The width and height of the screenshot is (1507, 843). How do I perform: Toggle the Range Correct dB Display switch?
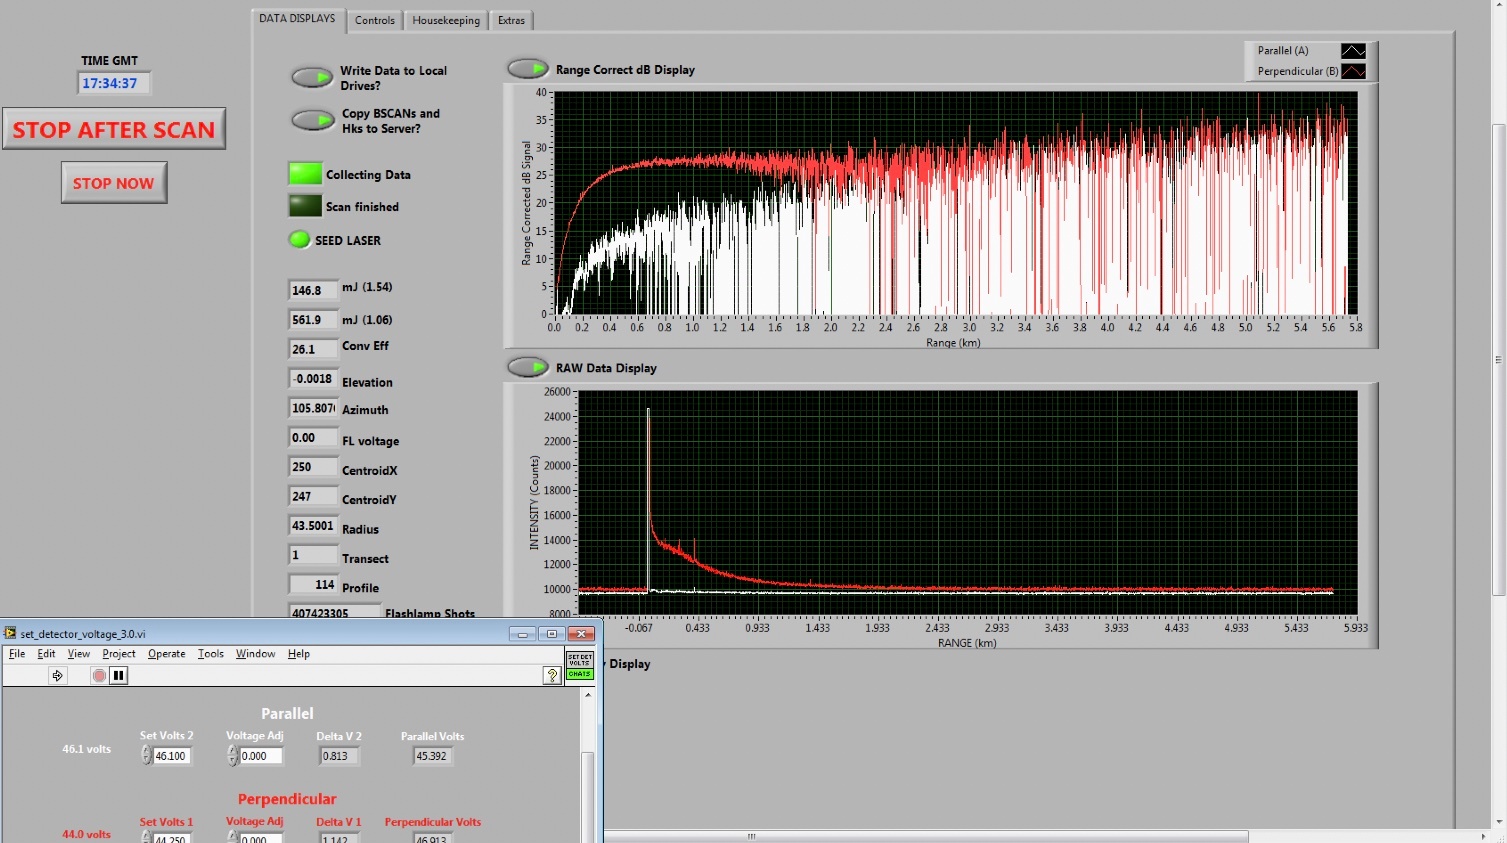click(528, 69)
